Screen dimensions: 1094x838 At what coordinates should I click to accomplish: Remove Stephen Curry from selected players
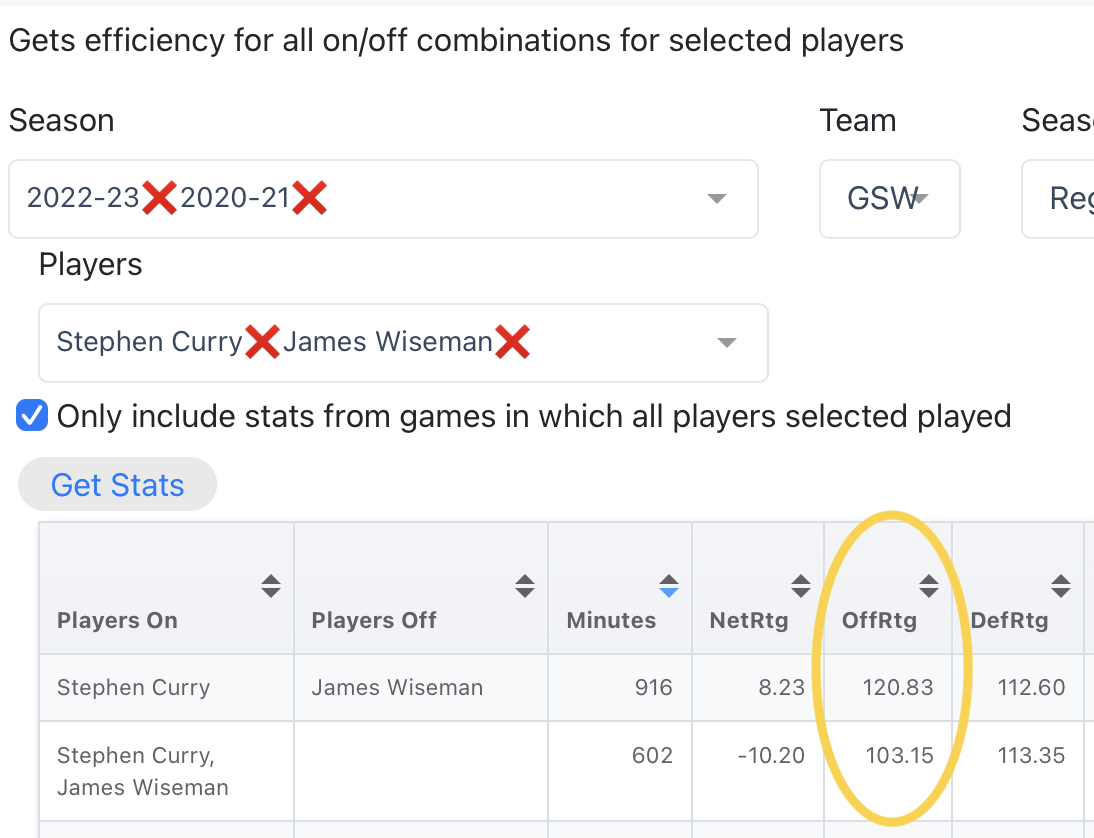262,342
